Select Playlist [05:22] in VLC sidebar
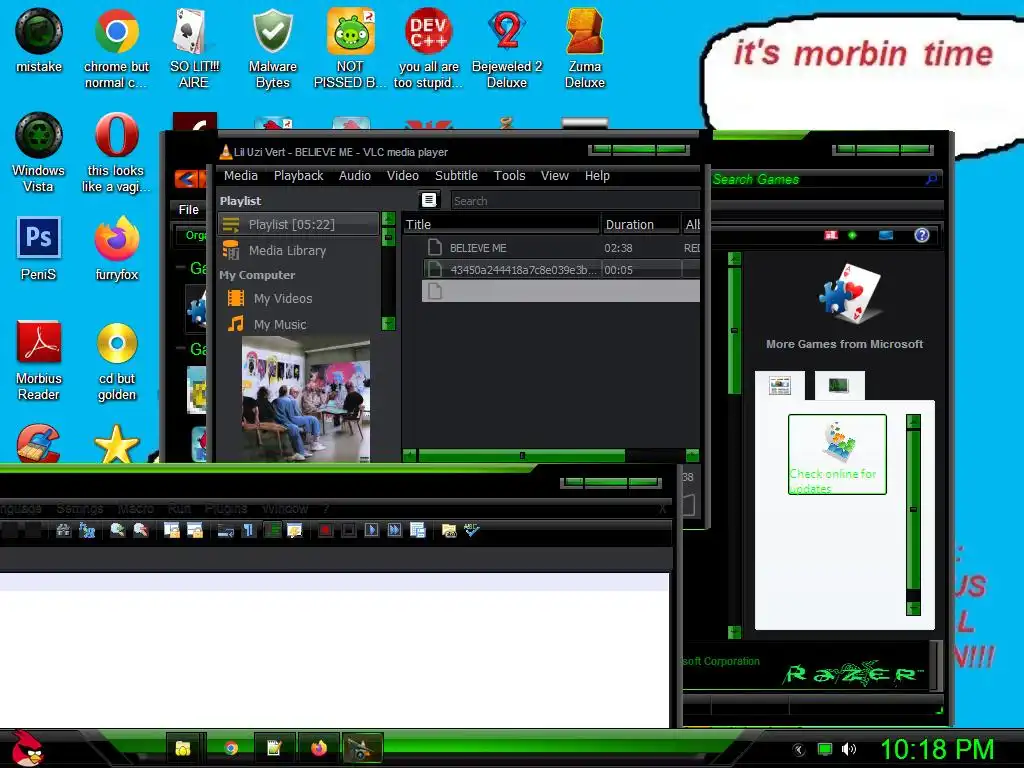The height and width of the screenshot is (768, 1024). point(298,224)
